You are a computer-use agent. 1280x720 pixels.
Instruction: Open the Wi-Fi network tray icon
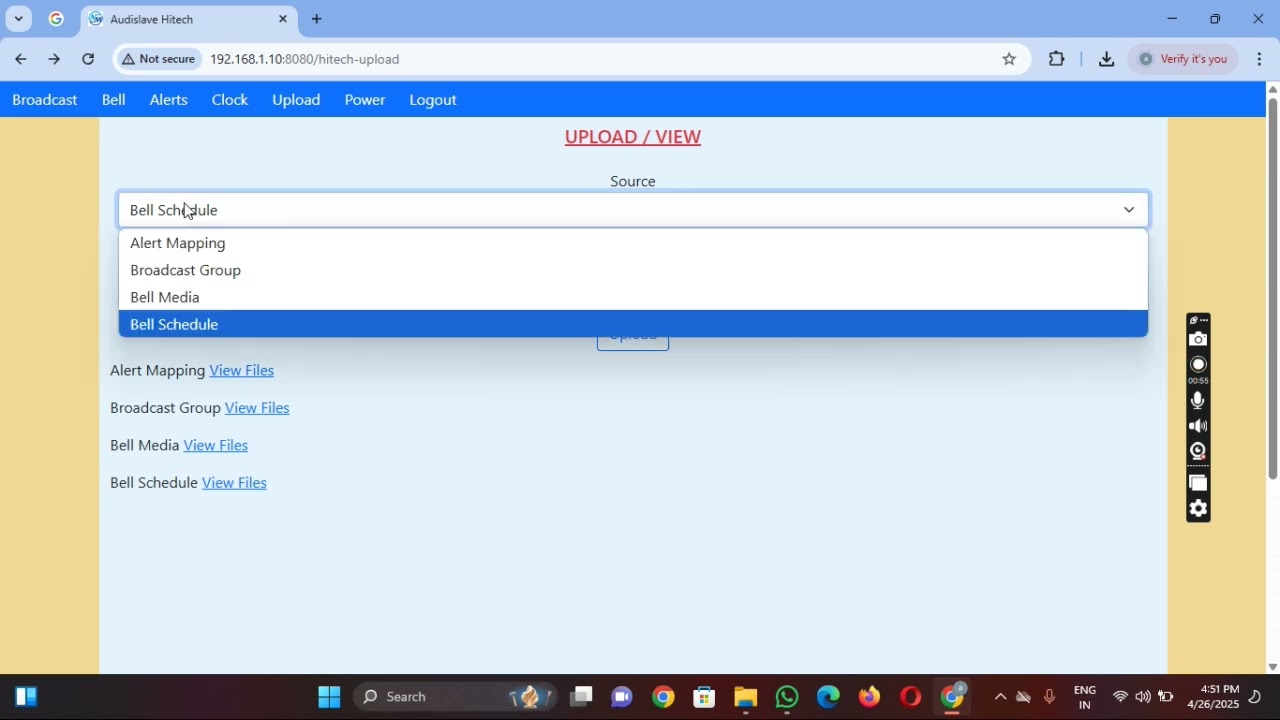[1121, 697]
